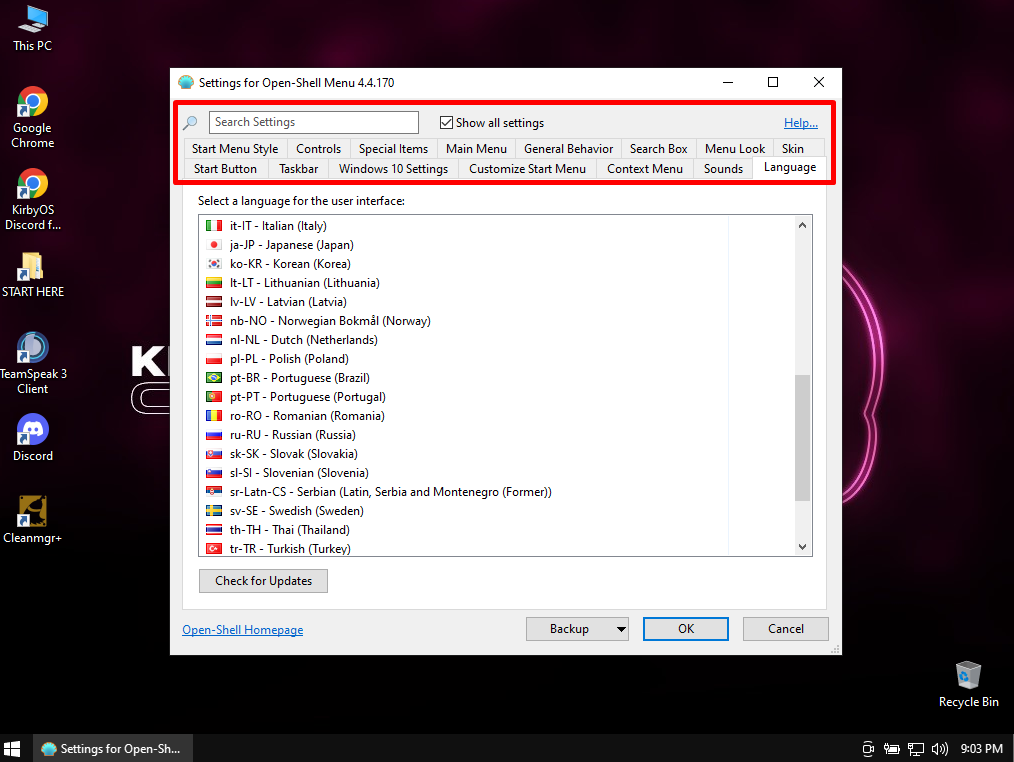The width and height of the screenshot is (1014, 762).
Task: Open the Context Menu tab
Action: [645, 169]
